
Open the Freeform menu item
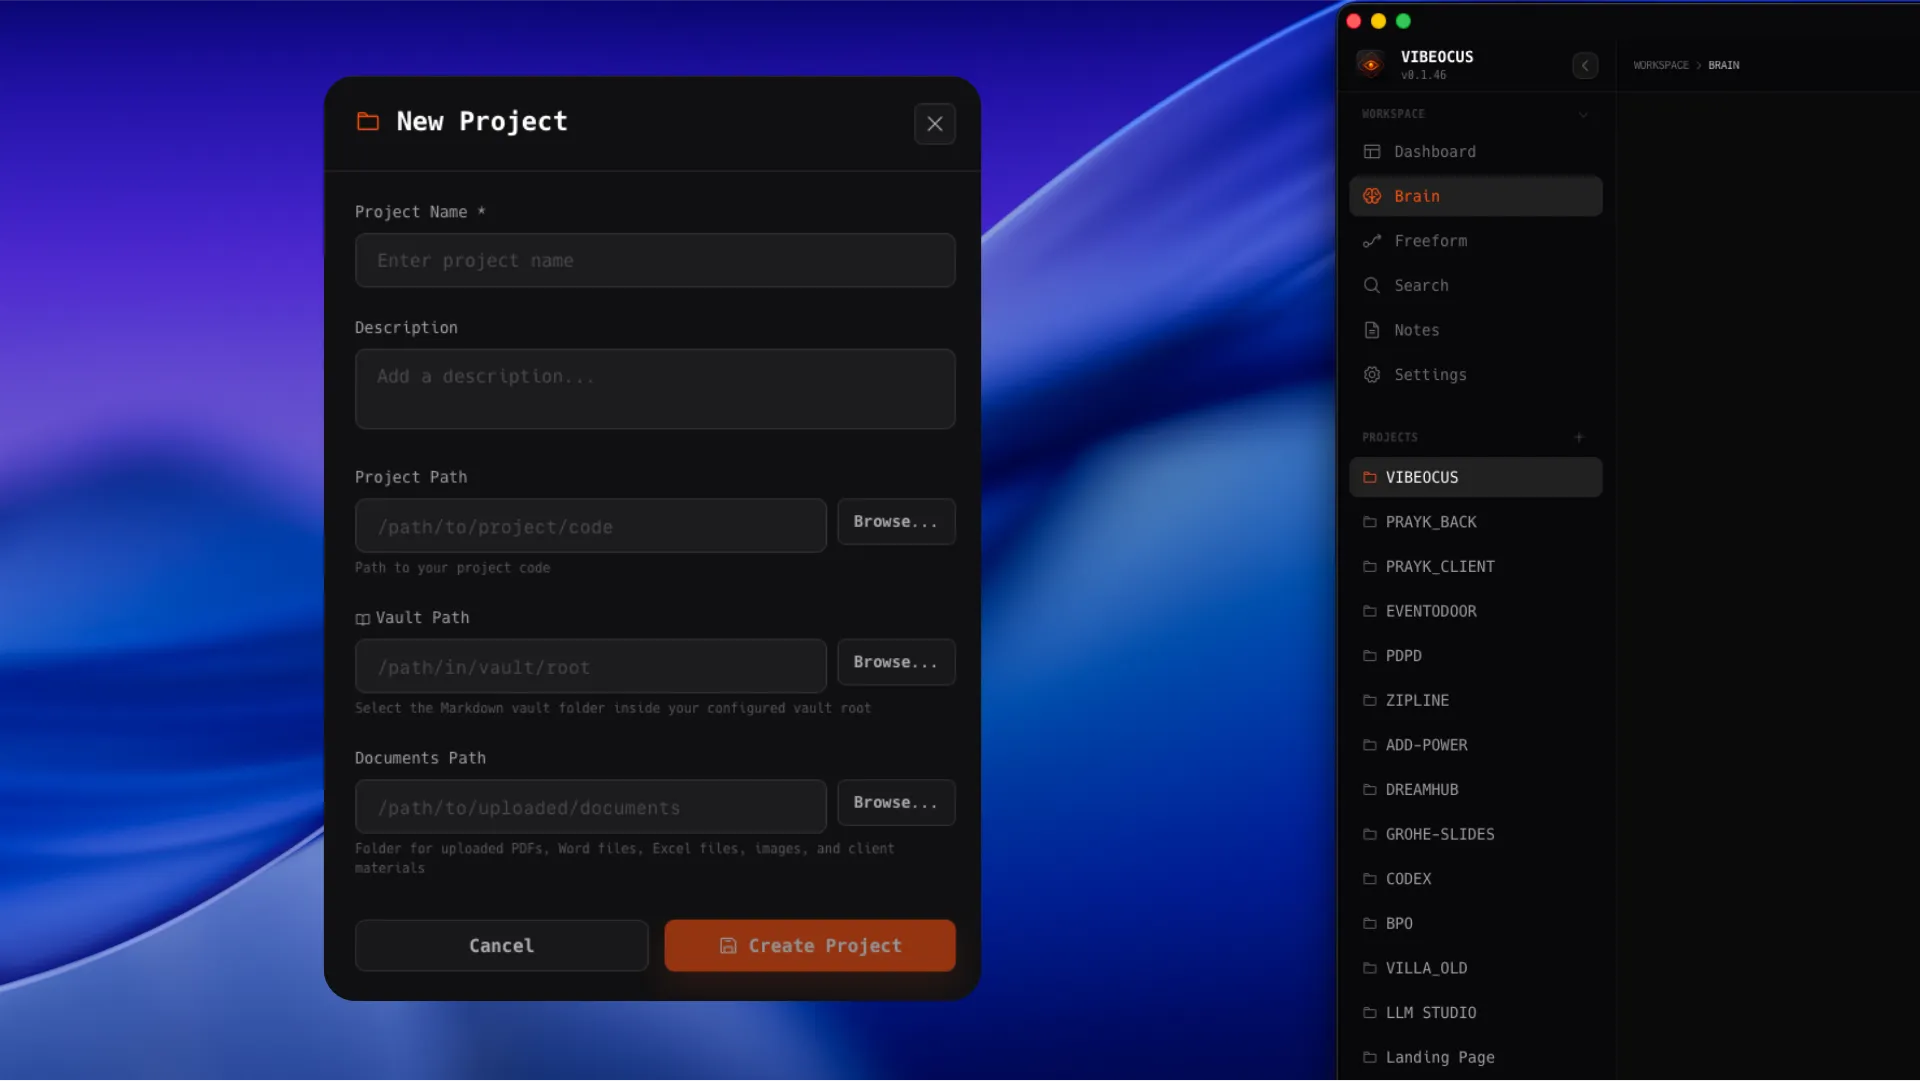point(1475,241)
